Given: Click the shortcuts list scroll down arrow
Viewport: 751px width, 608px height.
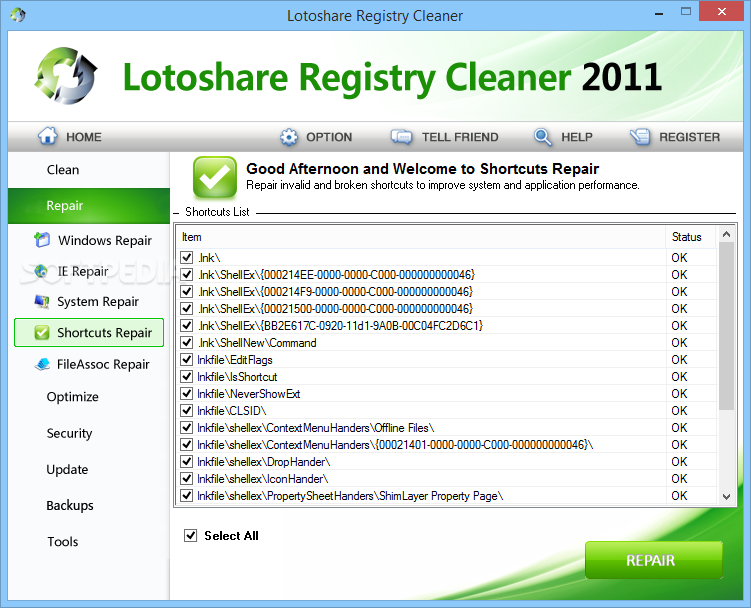Looking at the screenshot, I should [x=726, y=496].
